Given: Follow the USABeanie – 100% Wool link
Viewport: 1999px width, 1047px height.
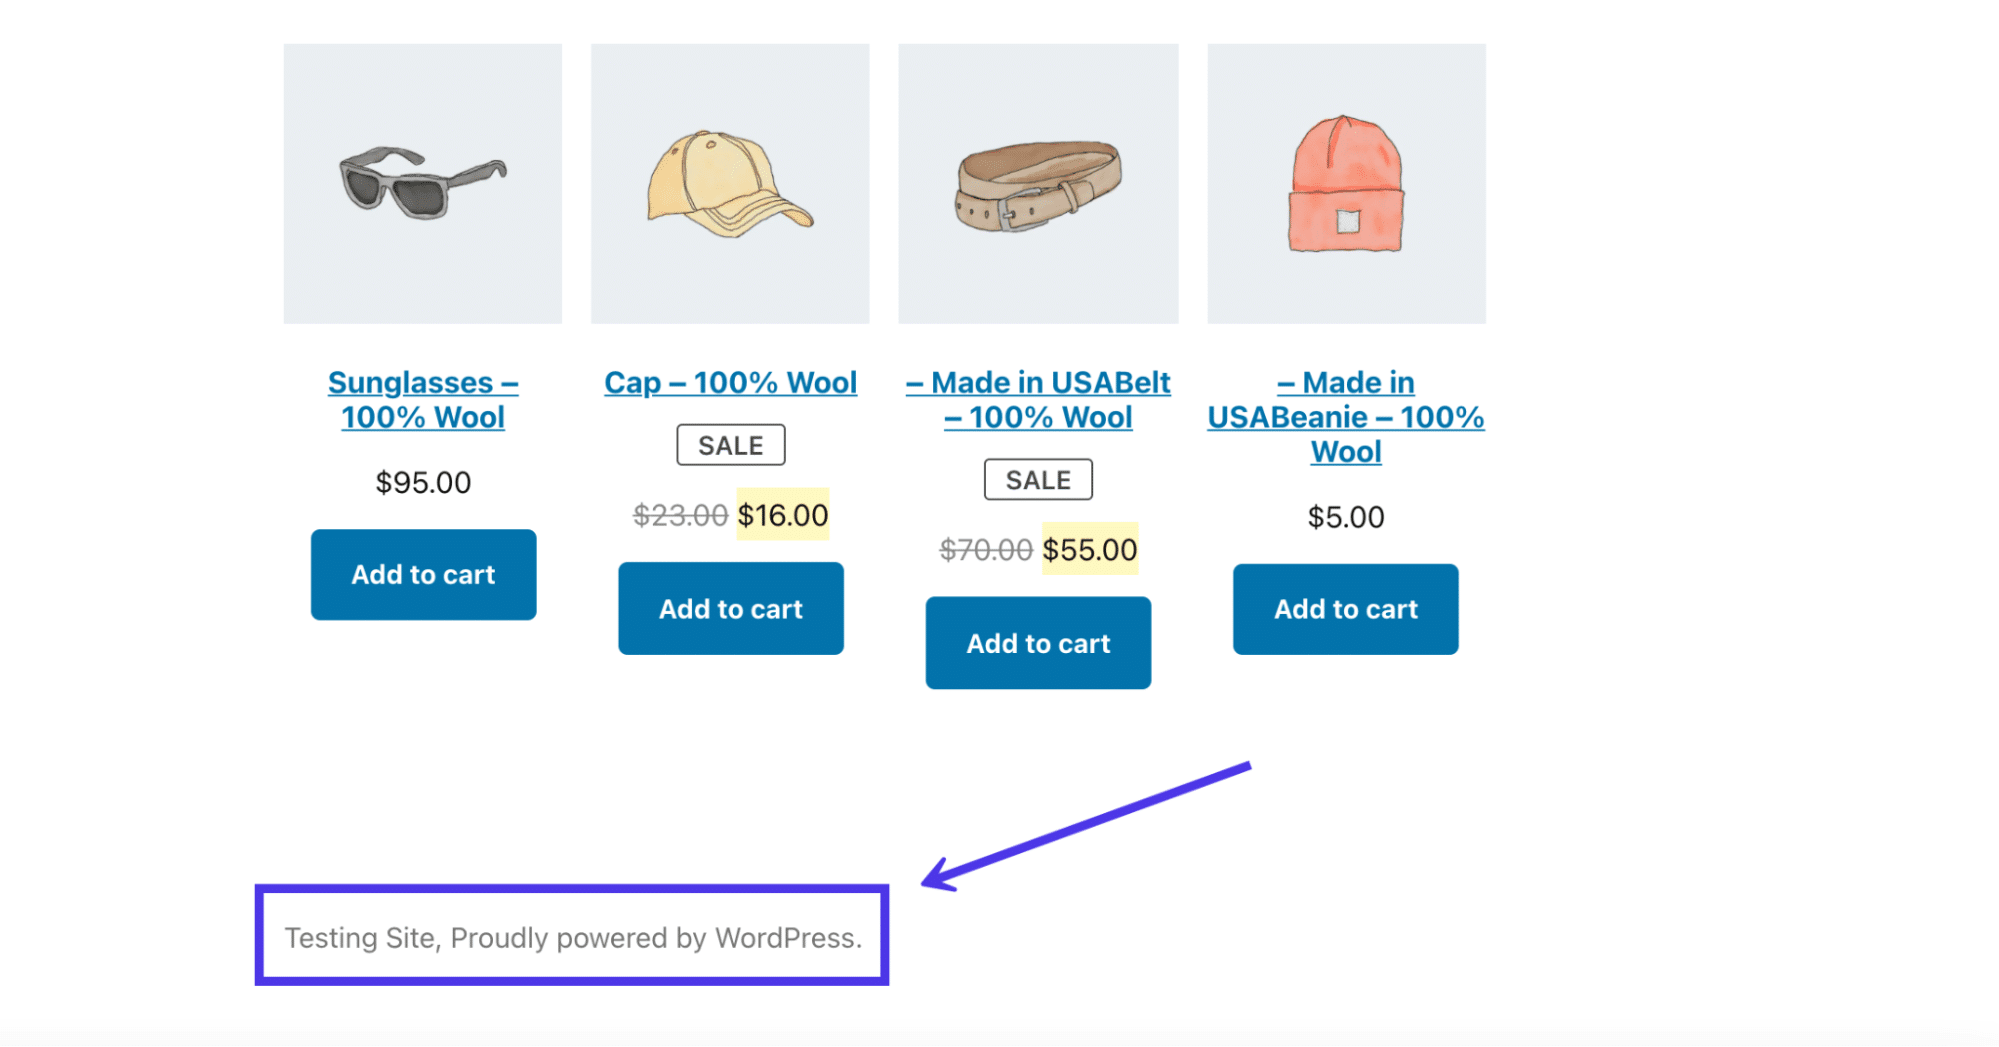Looking at the screenshot, I should click(1346, 417).
